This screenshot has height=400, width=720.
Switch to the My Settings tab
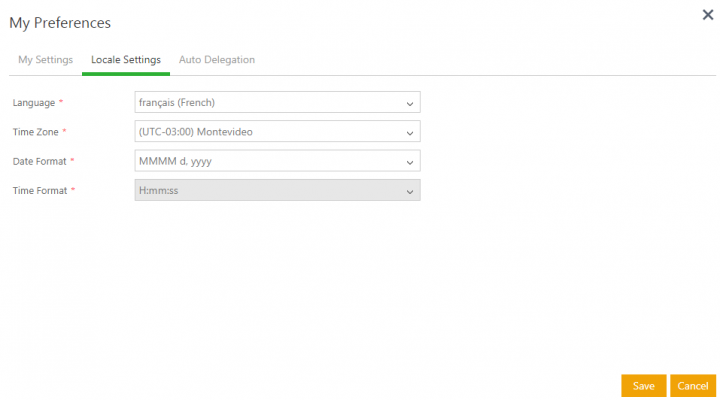point(45,60)
